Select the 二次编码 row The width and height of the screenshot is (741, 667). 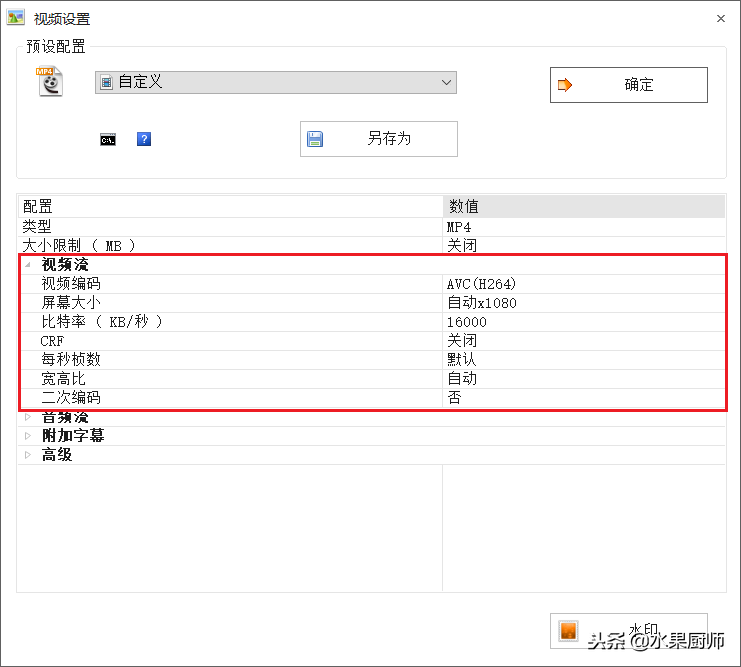point(371,398)
